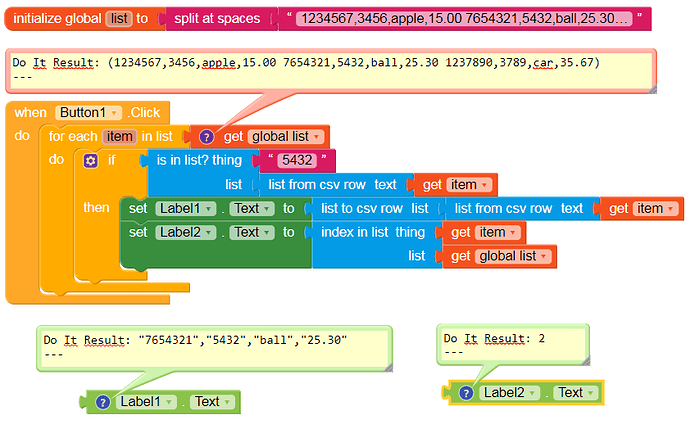Grab the resize handle of the Label1 result comment

[x=388, y=367]
